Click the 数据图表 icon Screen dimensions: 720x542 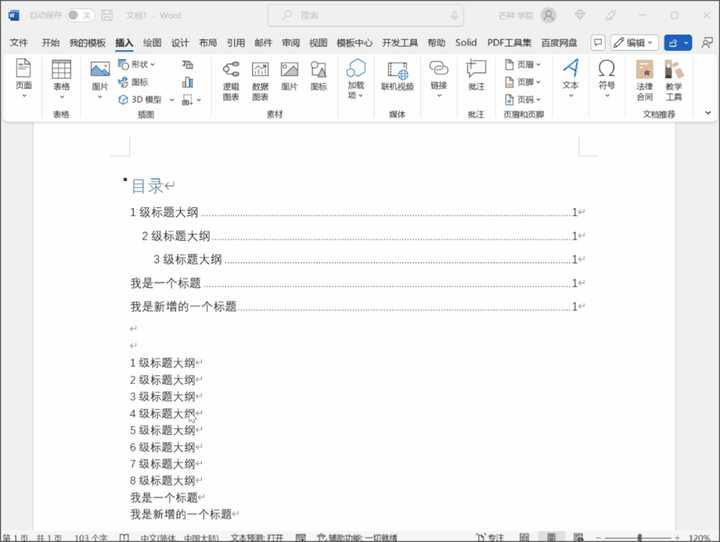pyautogui.click(x=260, y=81)
